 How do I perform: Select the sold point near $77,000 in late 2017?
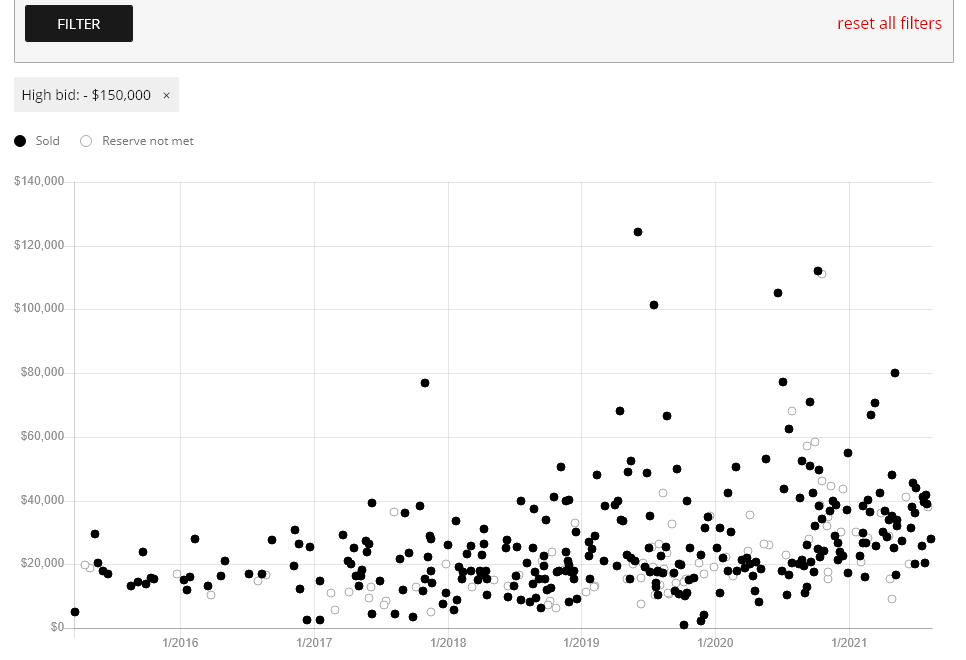click(424, 383)
